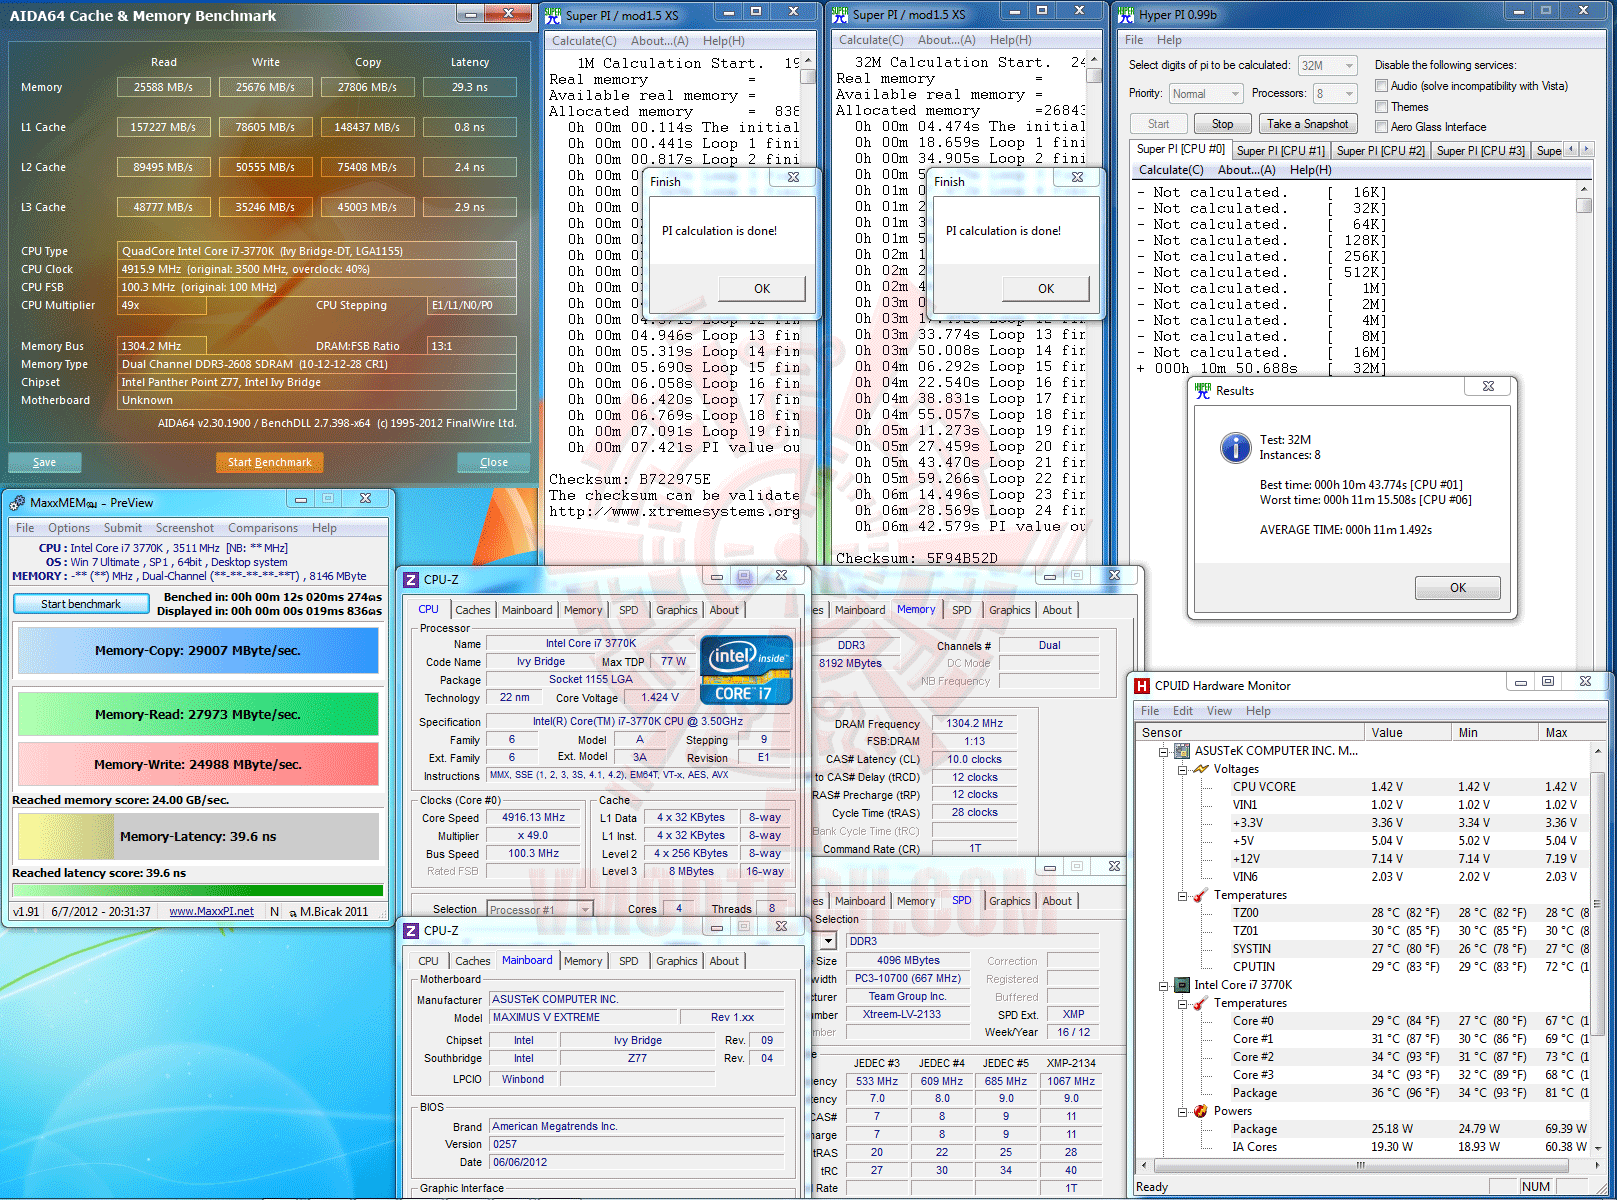Click the Hardware Monitor horizontal scrollbar
Image resolution: width=1617 pixels, height=1200 pixels.
pos(1360,1165)
